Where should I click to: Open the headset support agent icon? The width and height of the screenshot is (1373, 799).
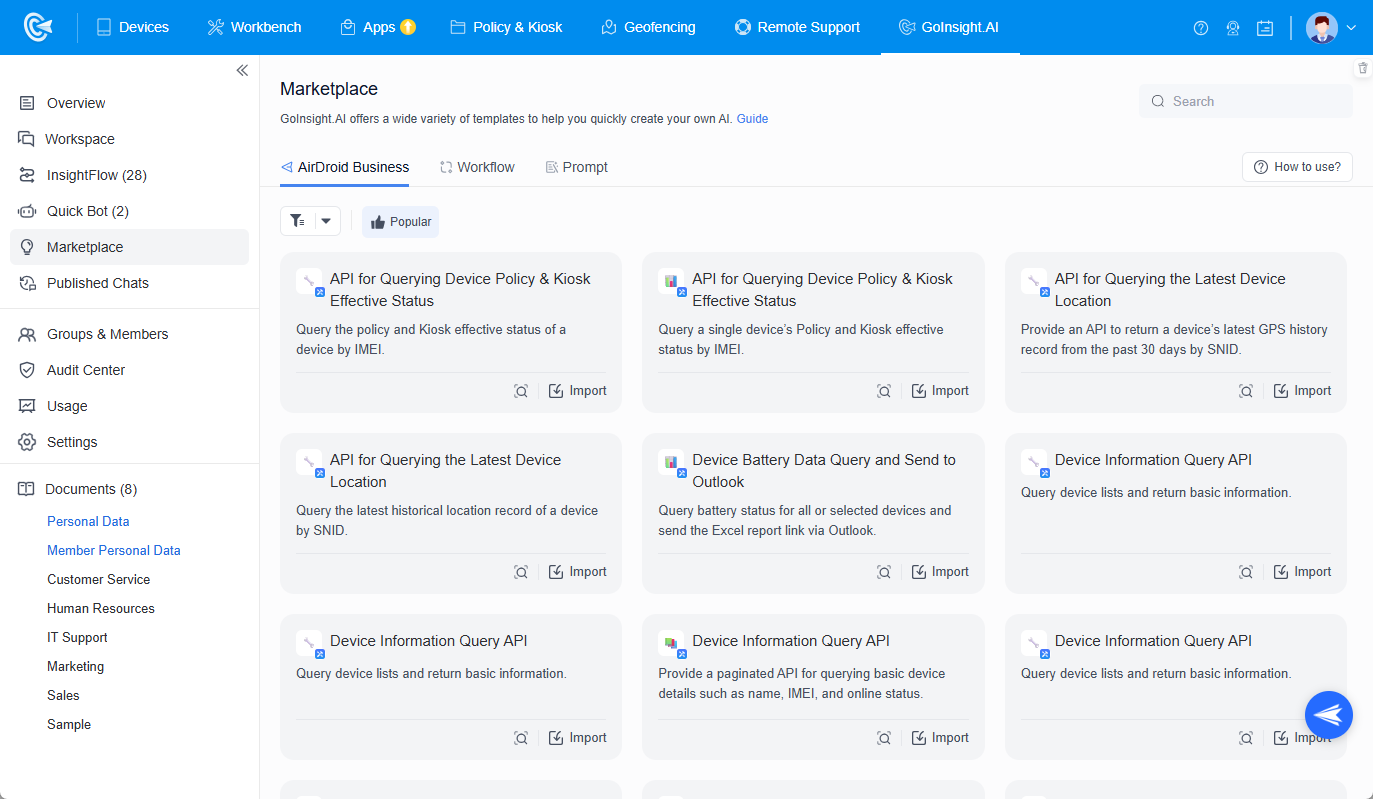[1233, 28]
